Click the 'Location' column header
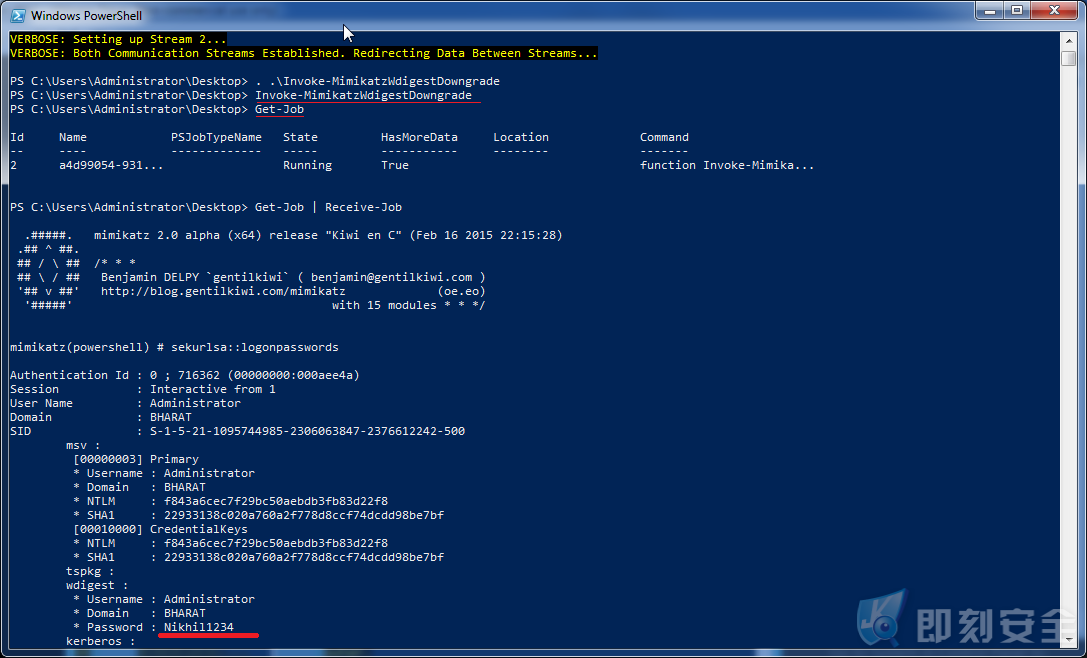1087x658 pixels. tap(521, 137)
